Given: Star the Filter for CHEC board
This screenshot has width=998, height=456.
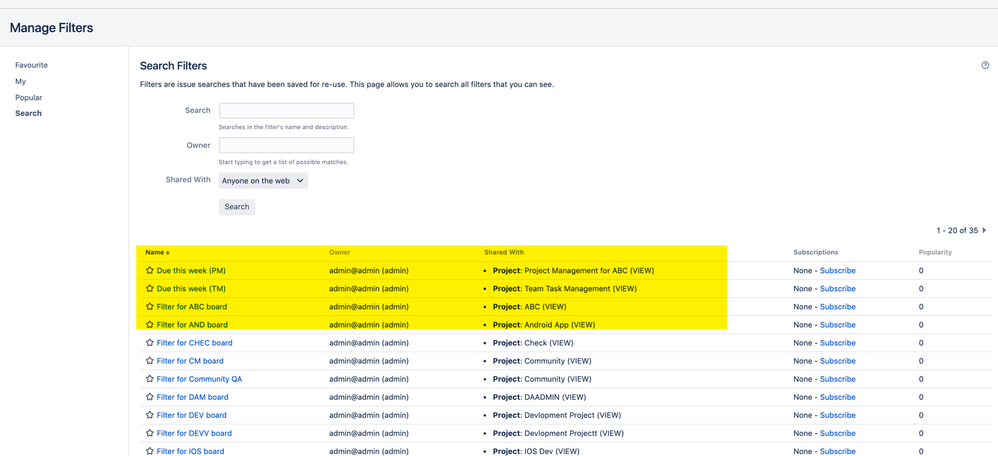Looking at the screenshot, I should (150, 343).
